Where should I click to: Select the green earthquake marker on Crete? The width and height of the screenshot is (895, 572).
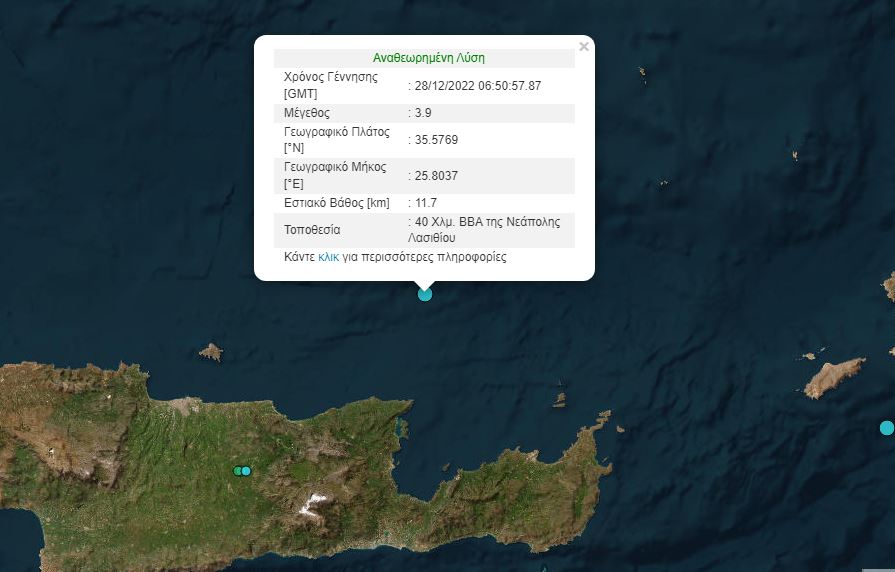[x=238, y=471]
